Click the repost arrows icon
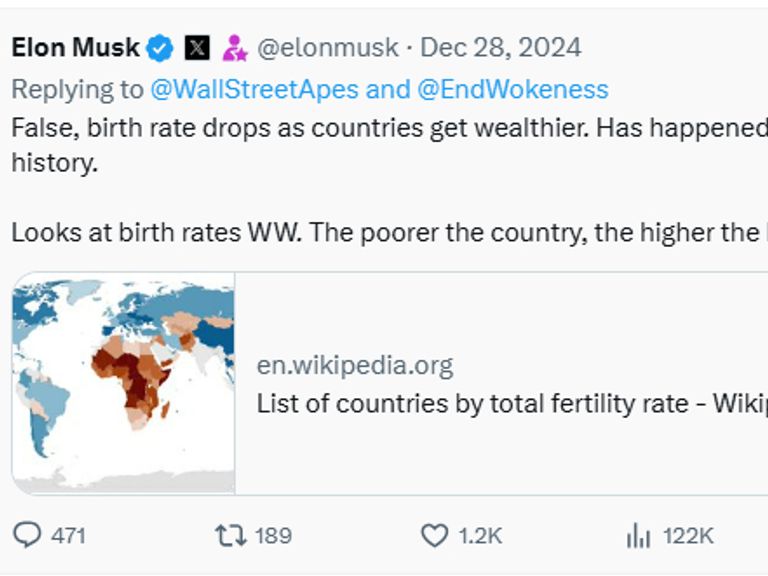Screen dimensions: 768x576 click(230, 536)
